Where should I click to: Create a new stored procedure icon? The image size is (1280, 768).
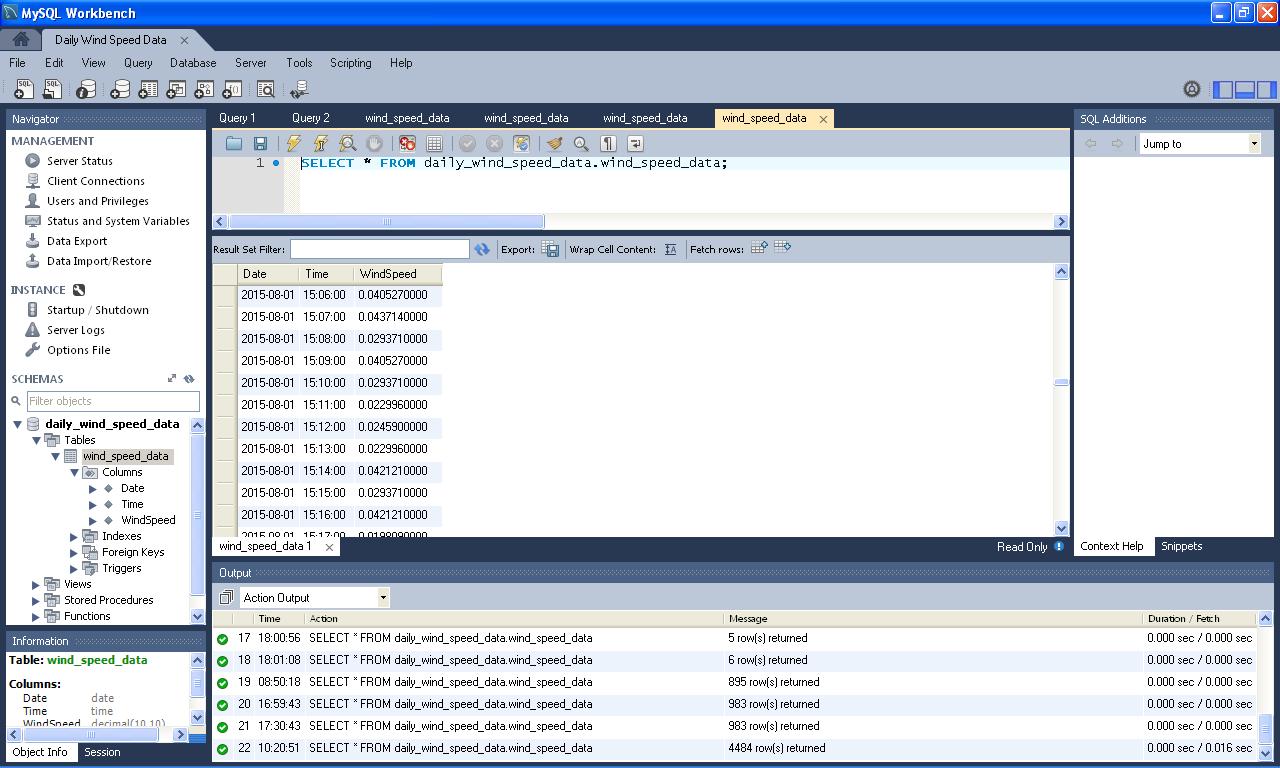pos(204,89)
